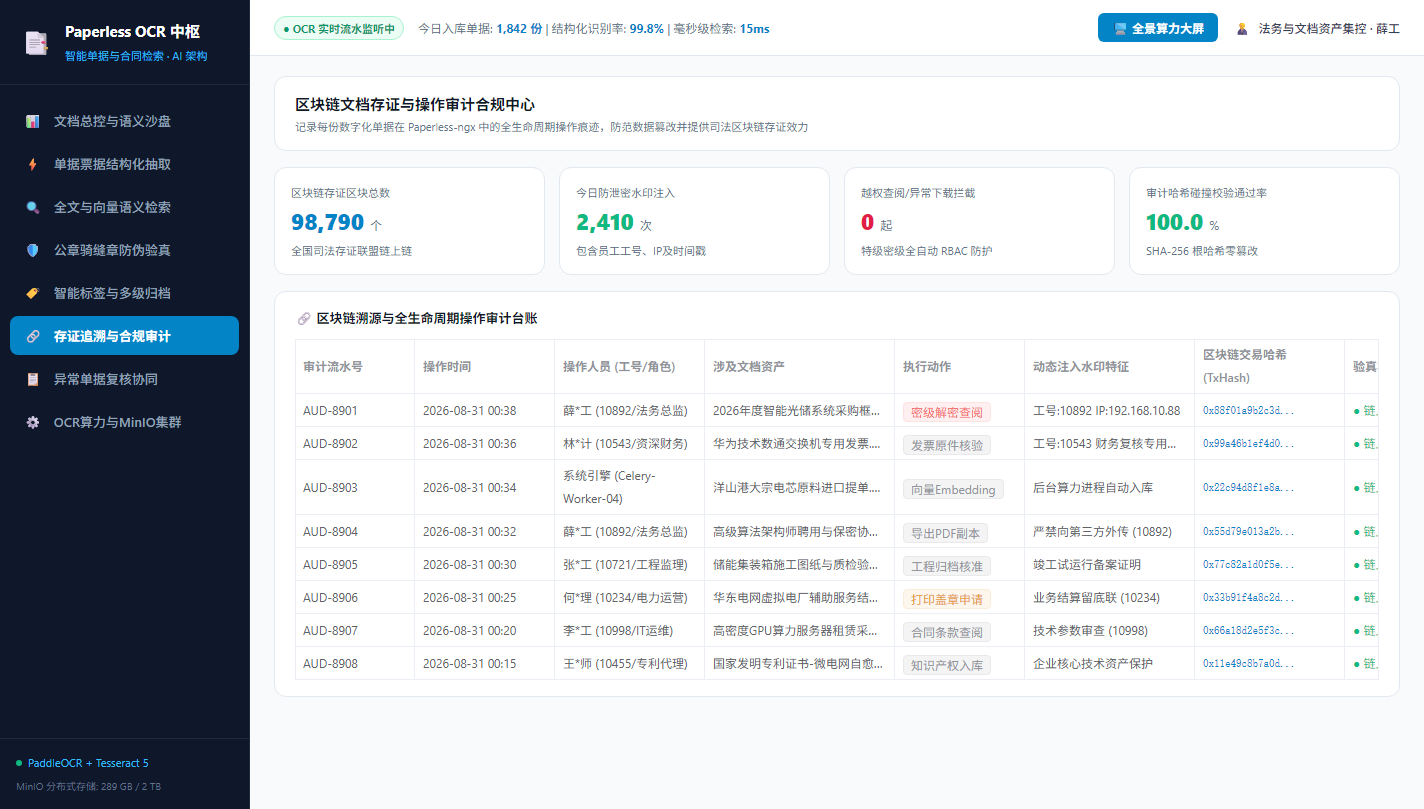Click operator 何*理 (10234/电力运营) cell
Screen dimensions: 1424x809
[x=630, y=598]
